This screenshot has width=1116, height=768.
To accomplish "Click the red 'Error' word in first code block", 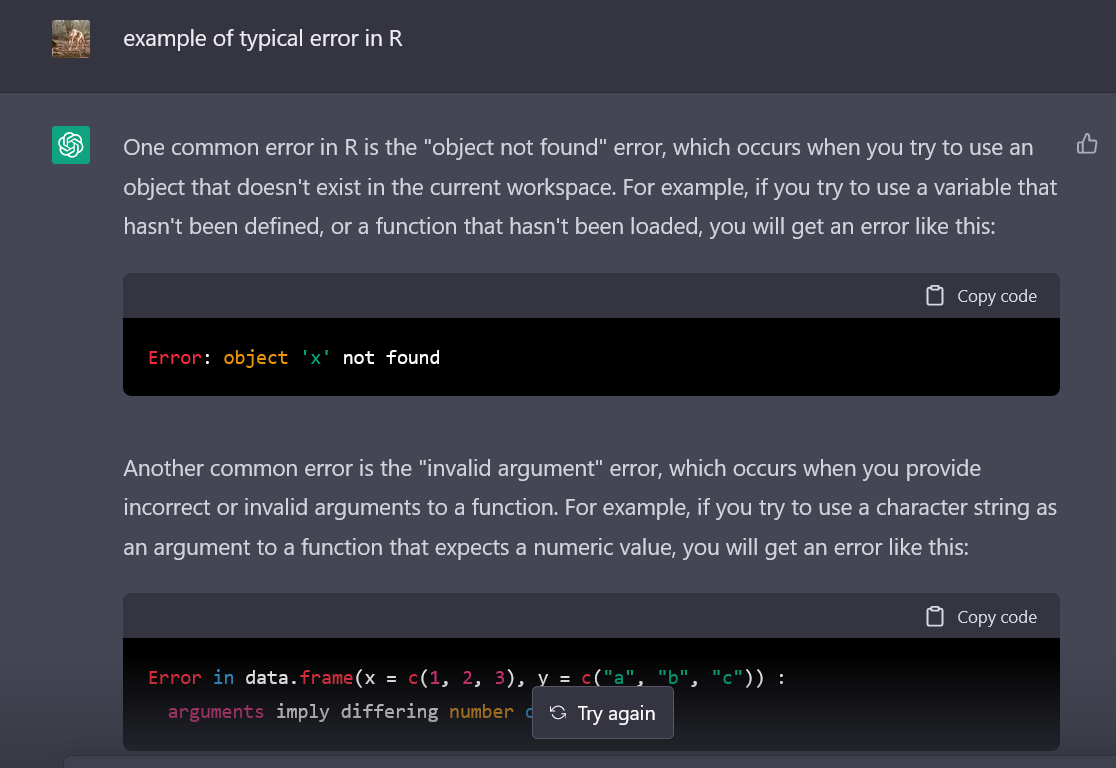I will 174,357.
